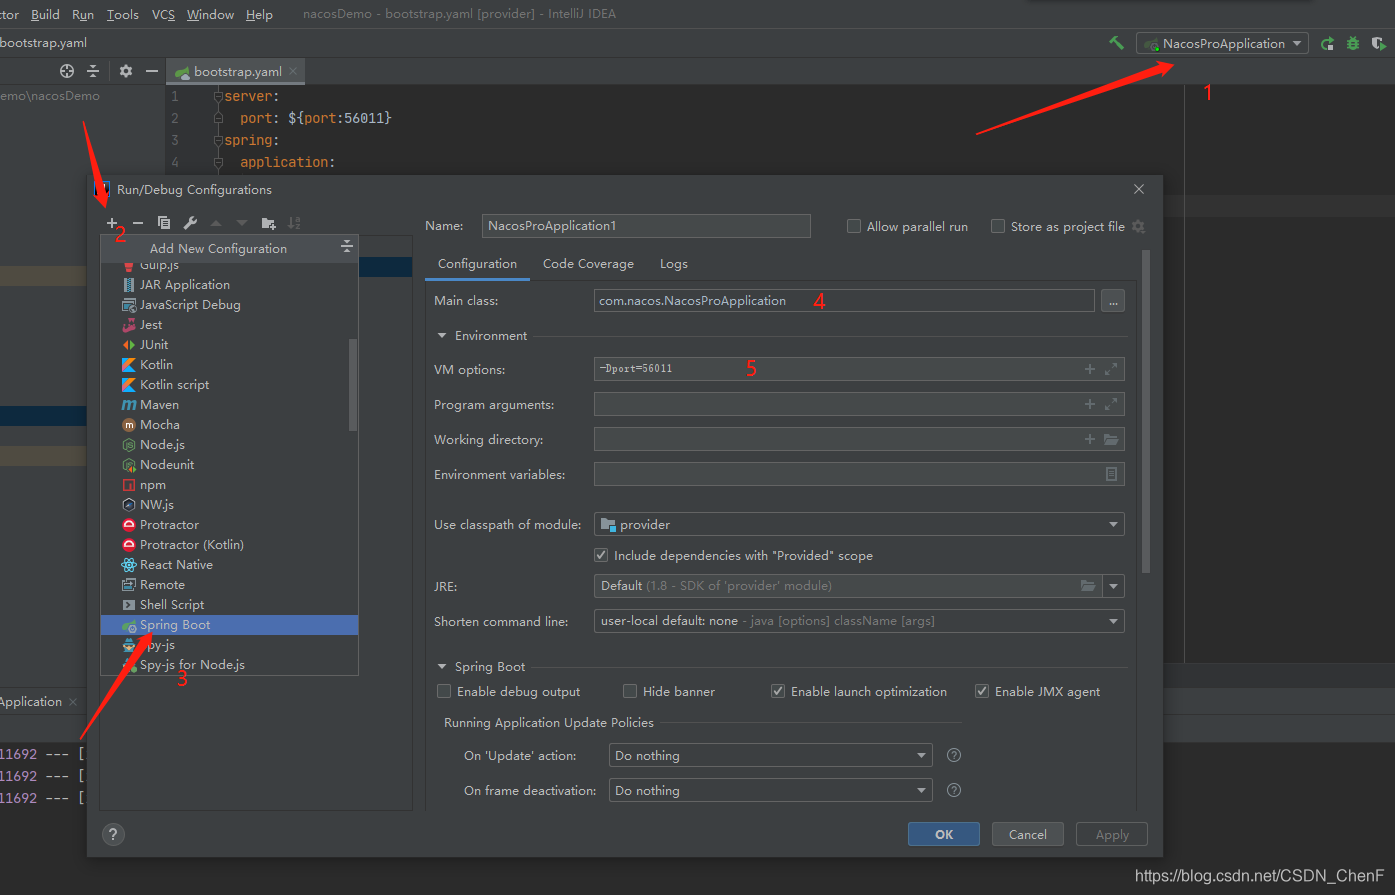
Task: Uncheck Include dependencies with "Provided" scope
Action: tap(601, 555)
